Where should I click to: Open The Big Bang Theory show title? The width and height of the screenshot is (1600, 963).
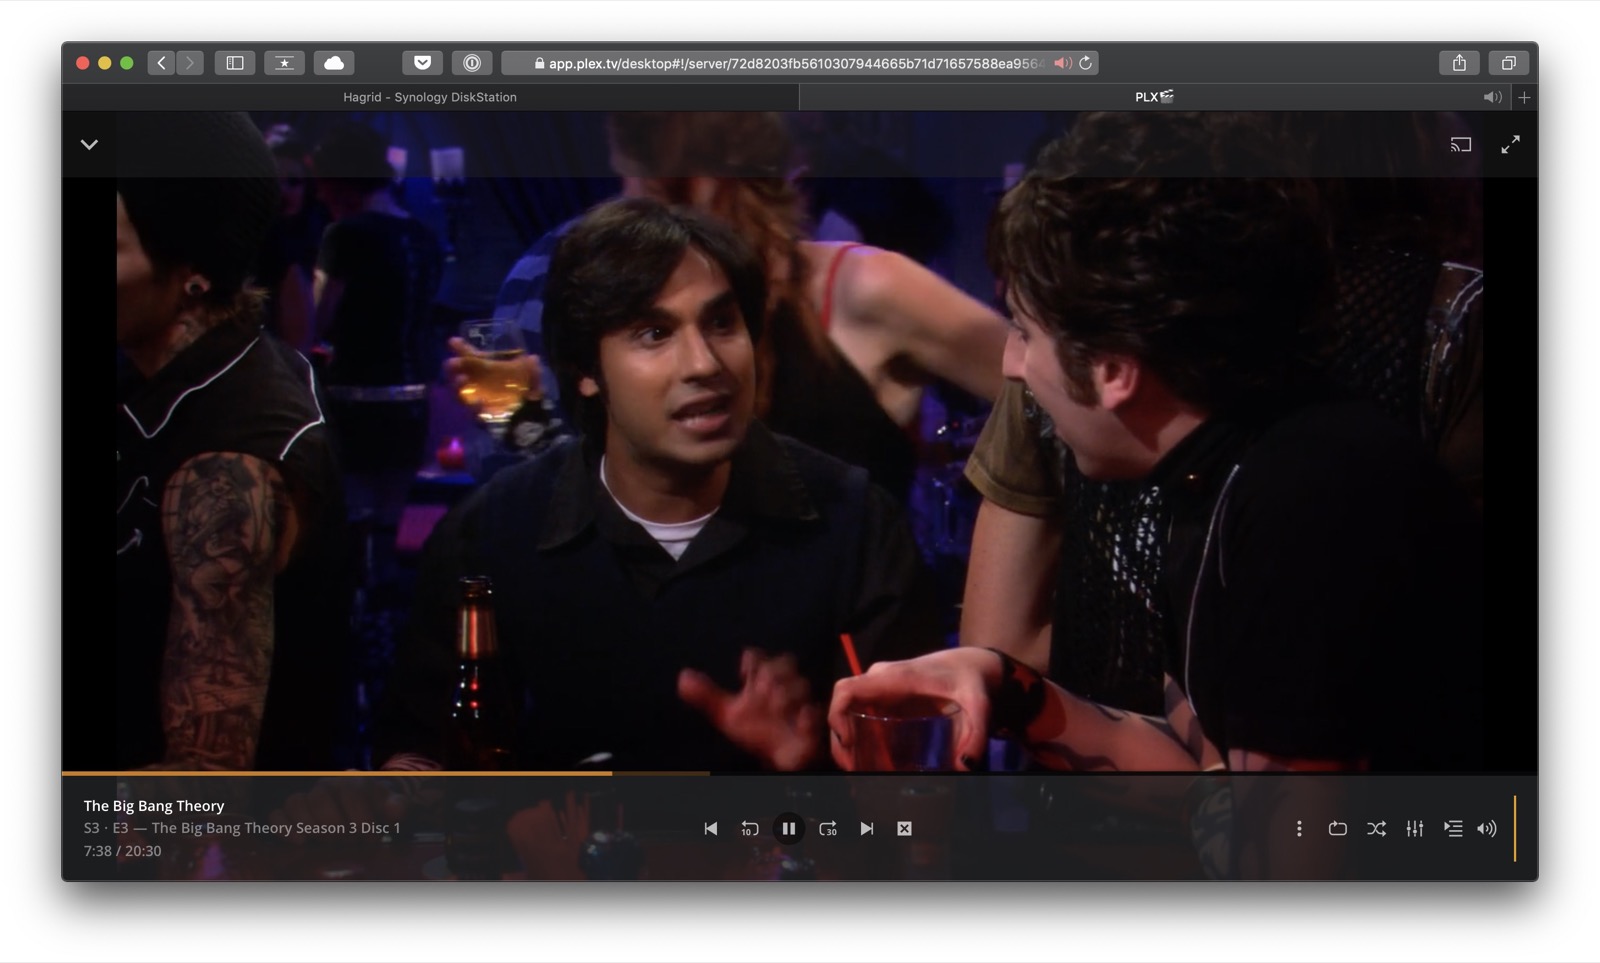(x=154, y=805)
